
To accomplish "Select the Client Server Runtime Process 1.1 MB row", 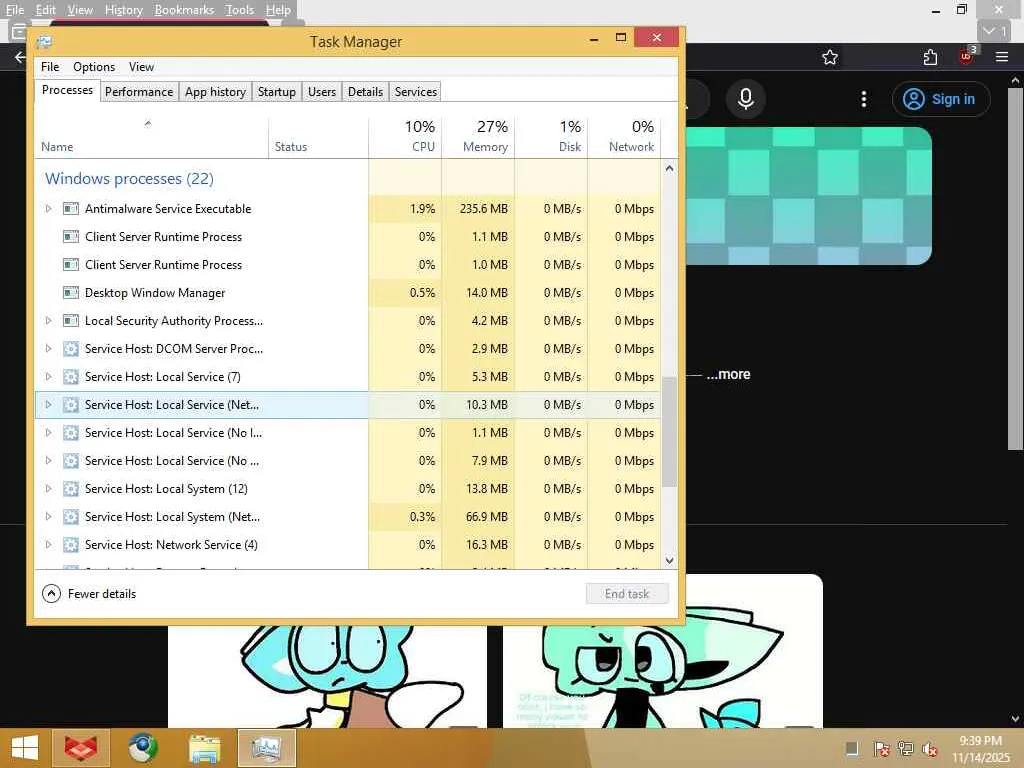I will click(347, 237).
